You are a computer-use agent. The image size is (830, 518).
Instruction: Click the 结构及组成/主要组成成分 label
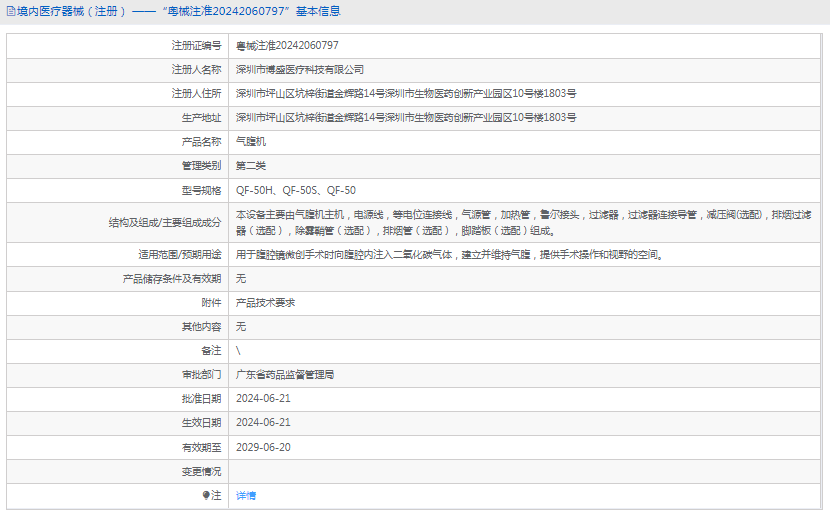coord(165,223)
